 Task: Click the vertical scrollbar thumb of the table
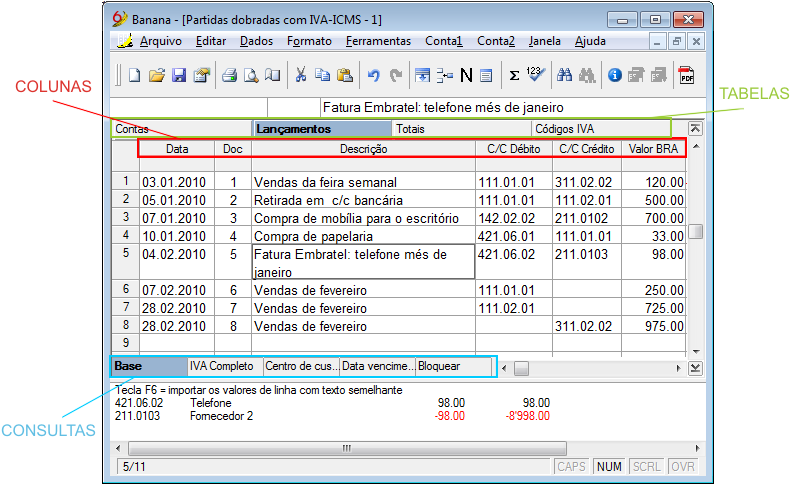coord(695,231)
